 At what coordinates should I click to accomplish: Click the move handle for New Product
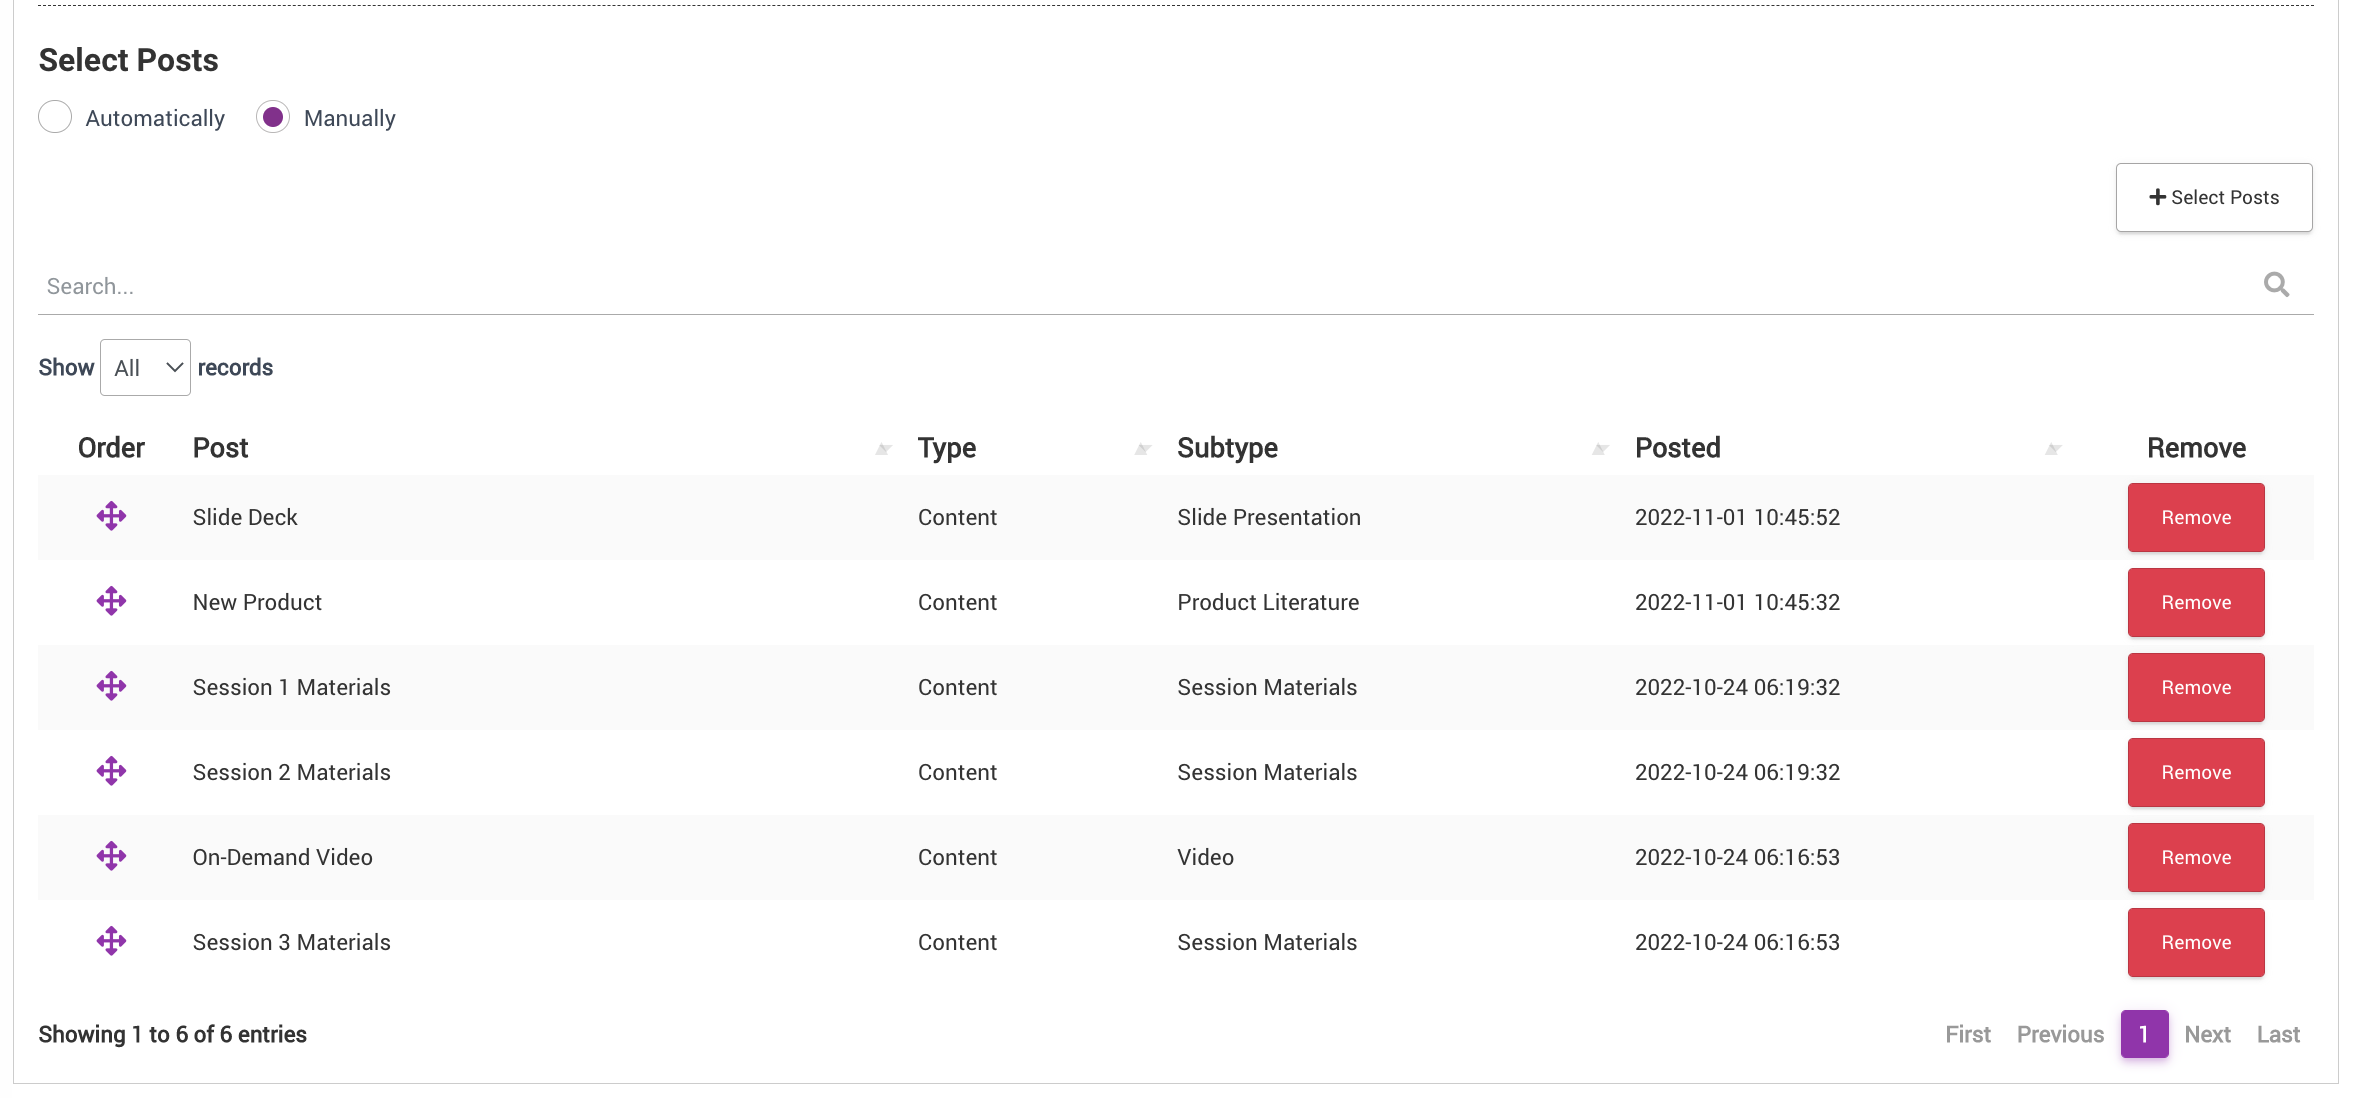tap(111, 601)
